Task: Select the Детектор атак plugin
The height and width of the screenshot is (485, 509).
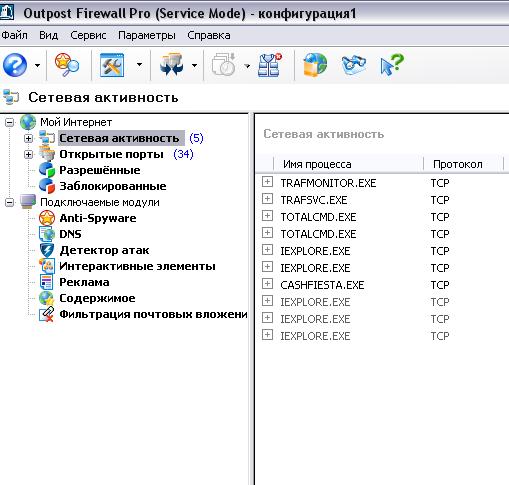Action: pyautogui.click(x=104, y=250)
